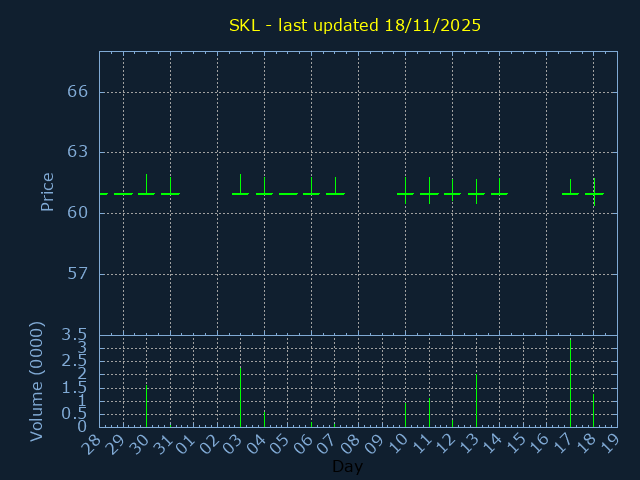Click the 28 day tick label
Screen dimensions: 640x480
[92, 444]
